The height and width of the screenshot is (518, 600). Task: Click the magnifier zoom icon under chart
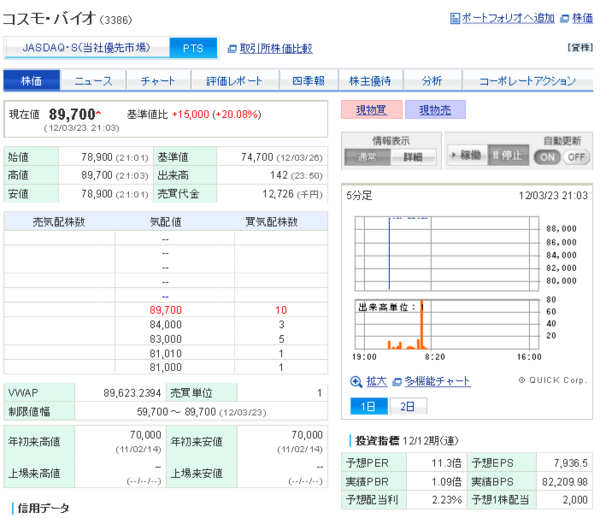pos(356,382)
